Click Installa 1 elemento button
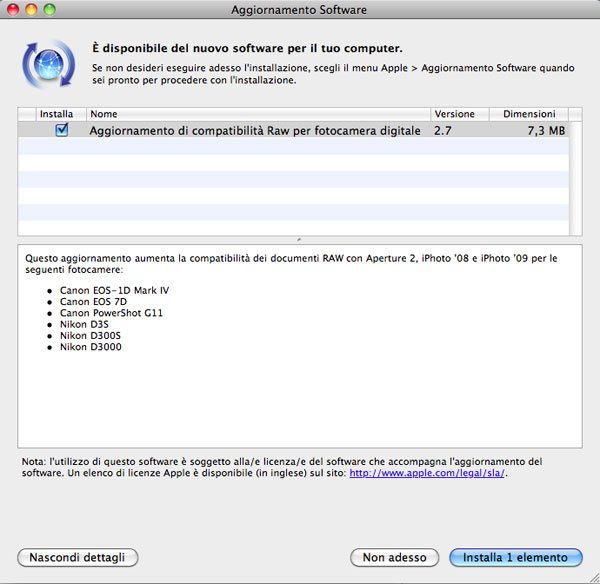This screenshot has width=600, height=584. click(515, 557)
